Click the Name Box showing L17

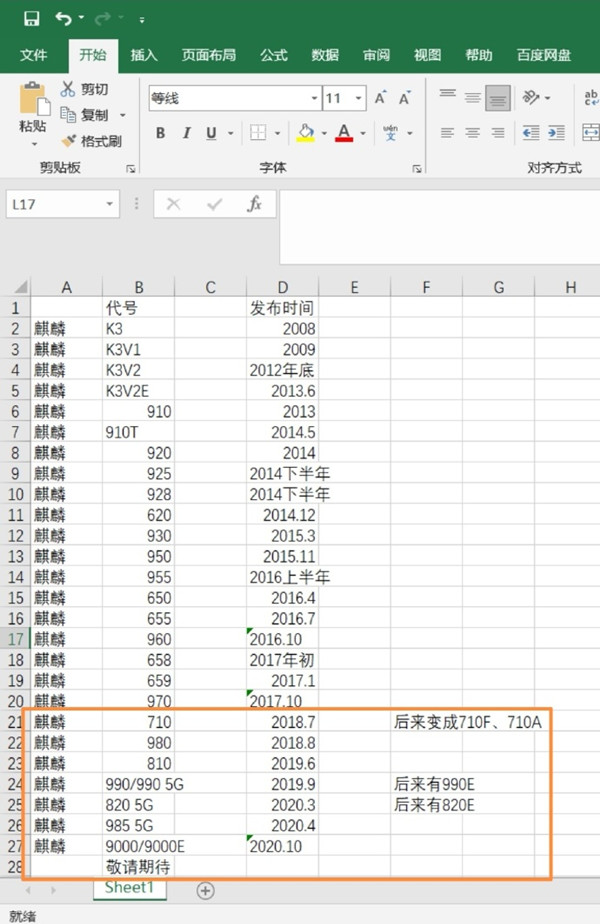55,204
